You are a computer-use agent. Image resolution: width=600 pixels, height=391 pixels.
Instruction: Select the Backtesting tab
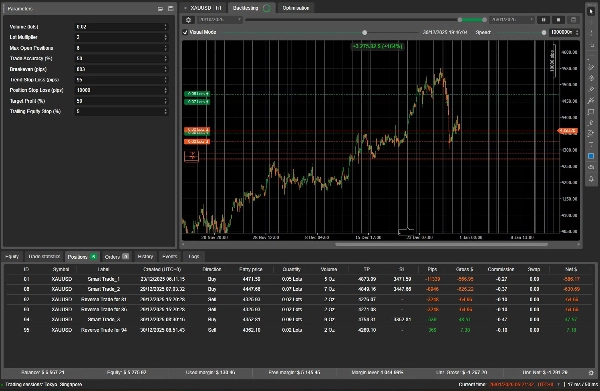click(x=251, y=8)
